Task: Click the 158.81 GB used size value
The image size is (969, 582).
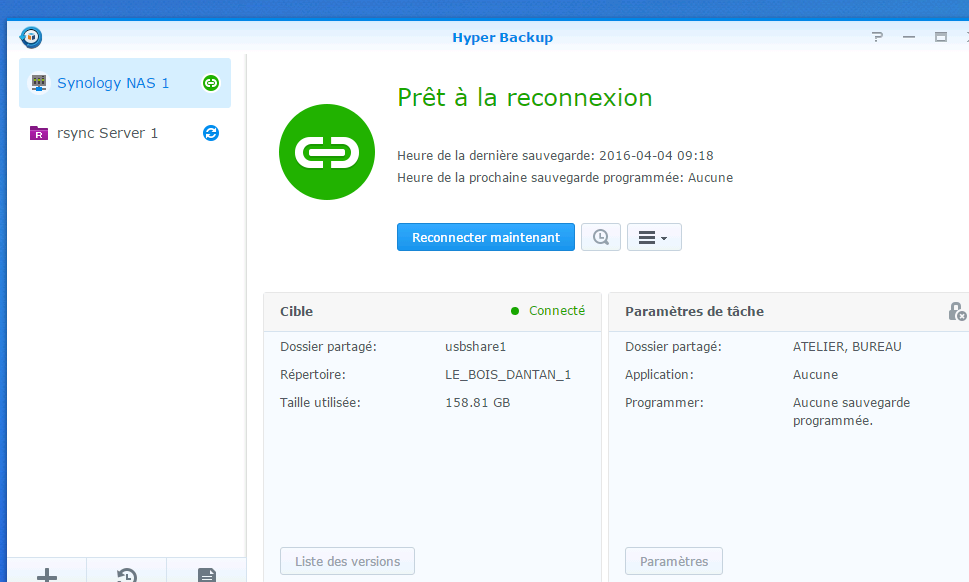Action: coord(478,402)
